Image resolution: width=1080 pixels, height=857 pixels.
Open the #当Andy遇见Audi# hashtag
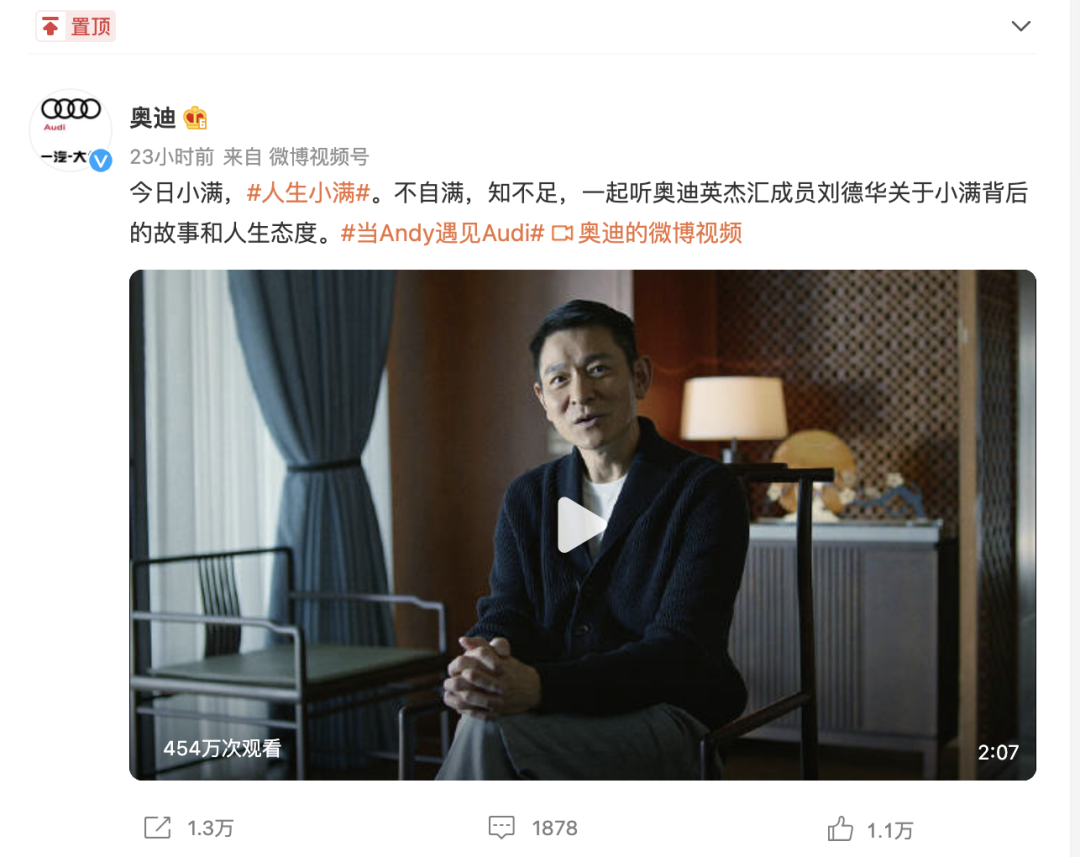tap(442, 234)
